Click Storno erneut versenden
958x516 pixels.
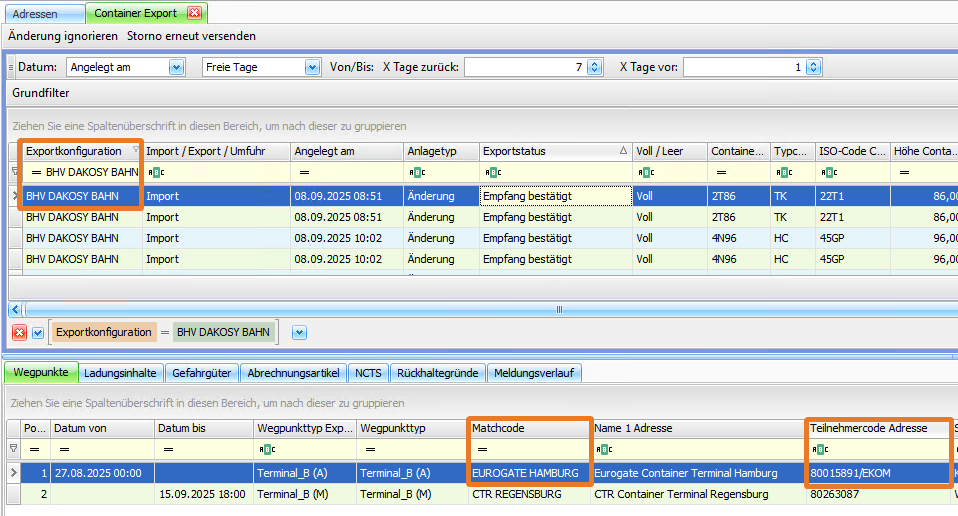[191, 36]
